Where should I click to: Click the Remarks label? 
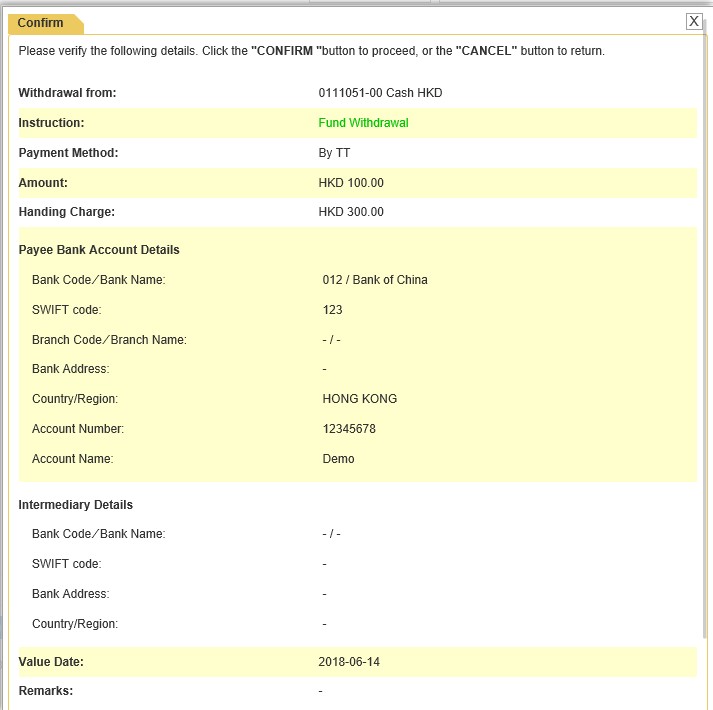tap(46, 691)
